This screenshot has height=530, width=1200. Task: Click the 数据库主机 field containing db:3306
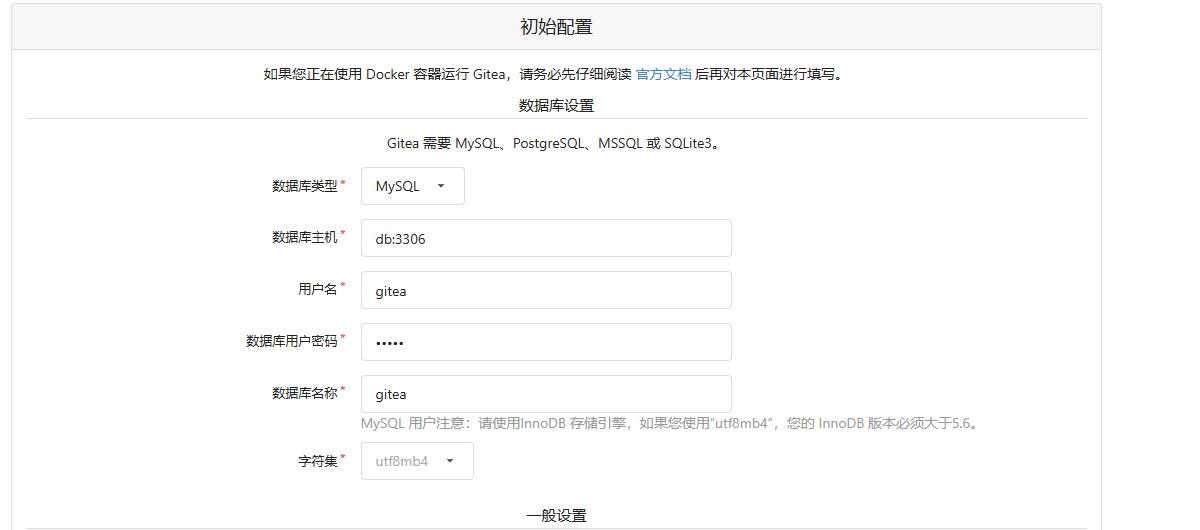[x=546, y=238]
